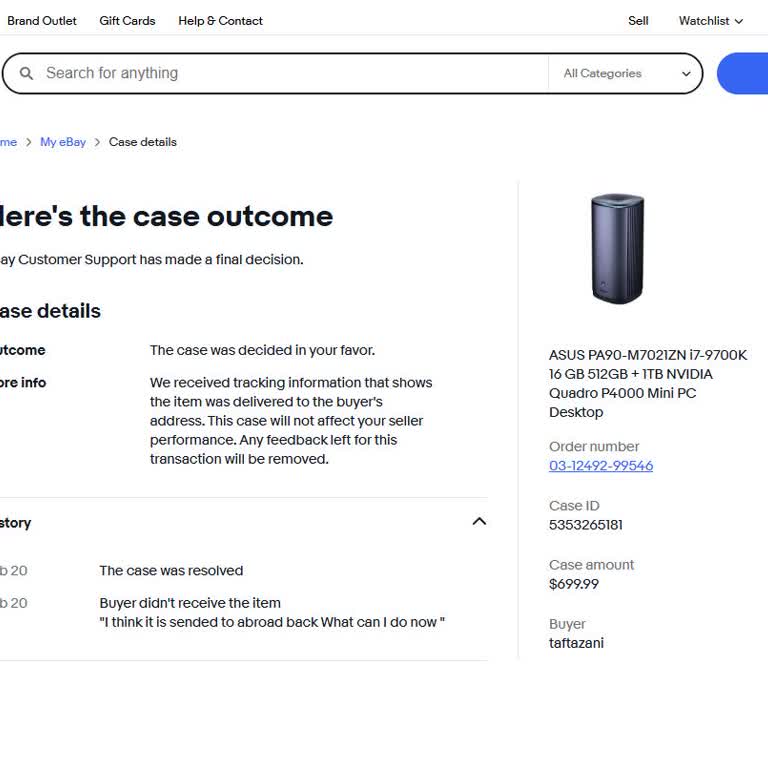Go back to Home via breadcrumb

coord(8,142)
